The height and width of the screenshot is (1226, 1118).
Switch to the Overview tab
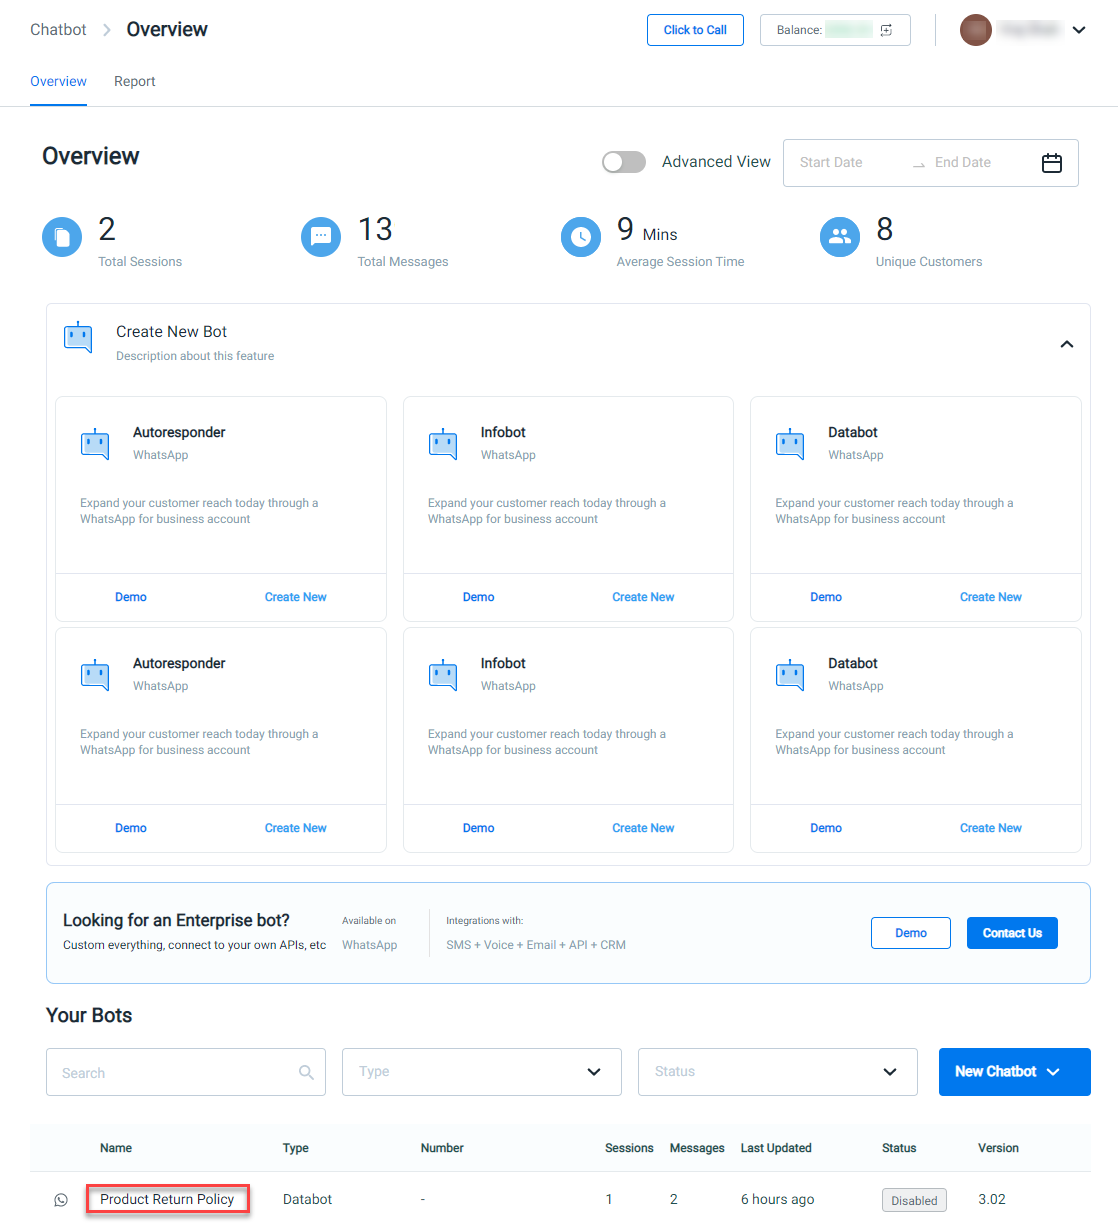(x=58, y=82)
